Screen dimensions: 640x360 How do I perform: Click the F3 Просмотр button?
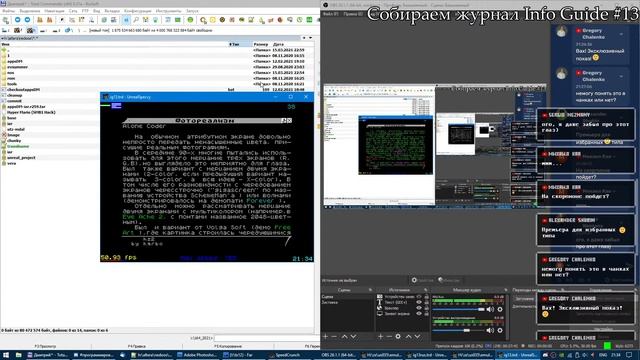[45, 346]
